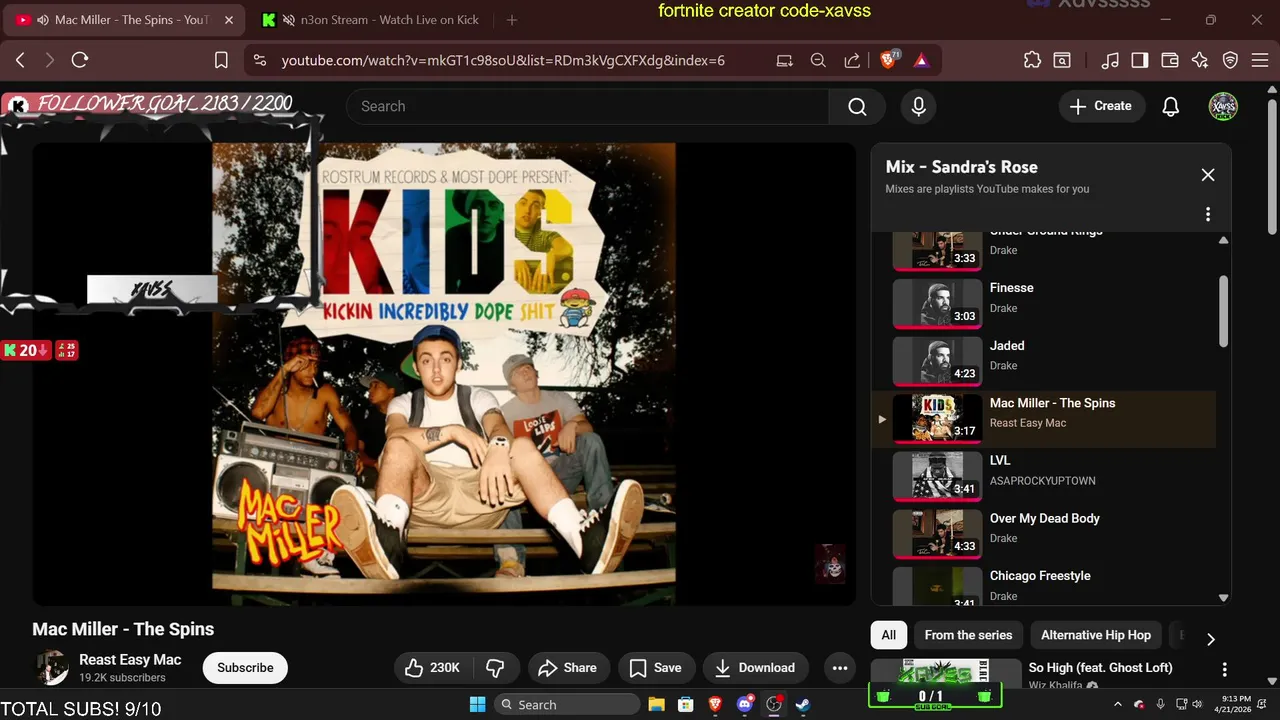The image size is (1280, 720).
Task: Click the share page icon in address bar
Action: [x=852, y=60]
